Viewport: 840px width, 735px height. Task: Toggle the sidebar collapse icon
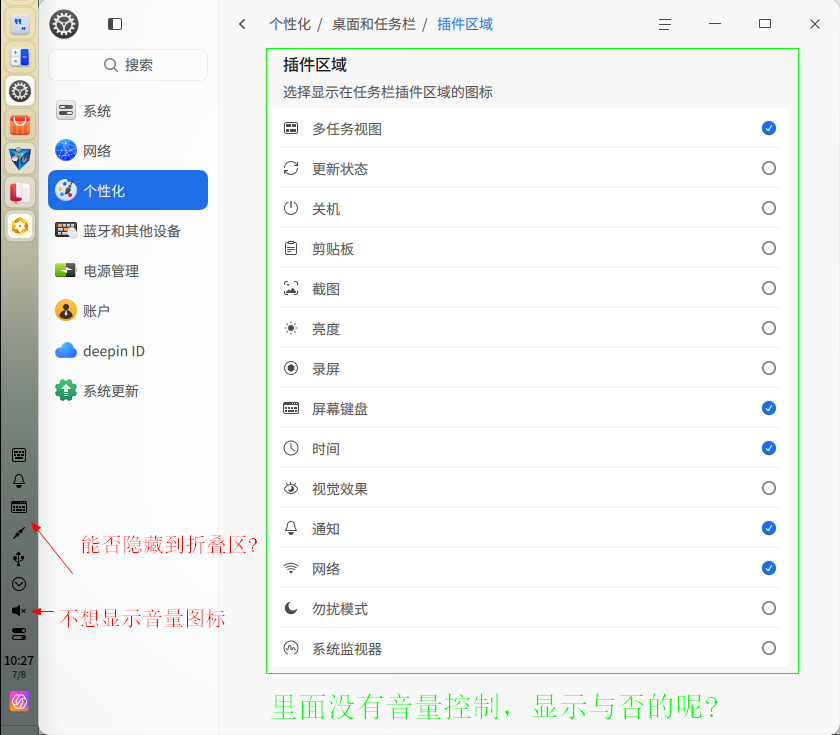(x=115, y=24)
